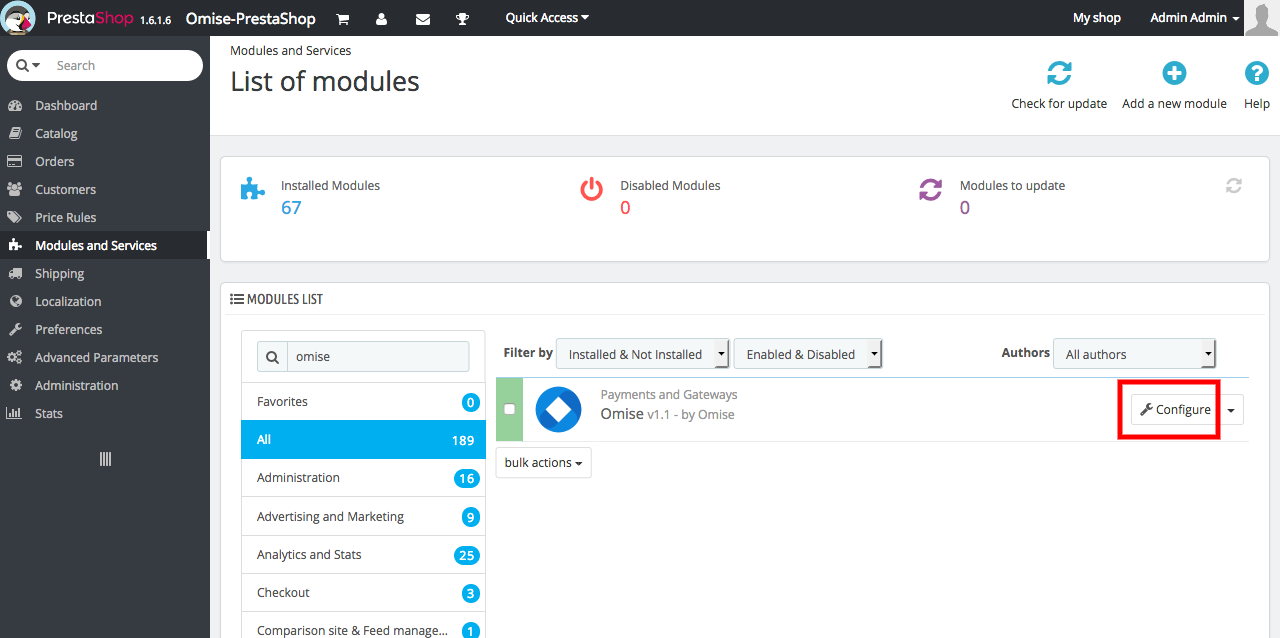Viewport: 1280px width, 638px height.
Task: Open the Installed & Not Installed filter dropdown
Action: click(x=643, y=353)
